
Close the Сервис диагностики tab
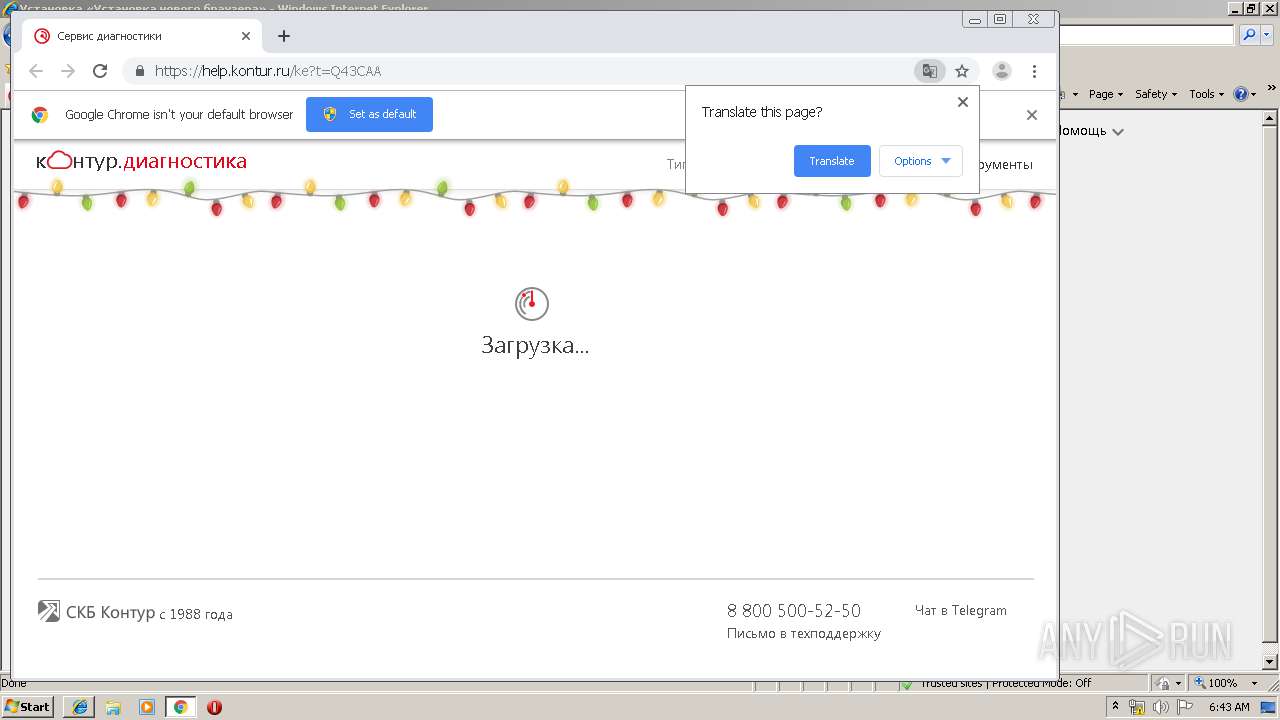[246, 36]
